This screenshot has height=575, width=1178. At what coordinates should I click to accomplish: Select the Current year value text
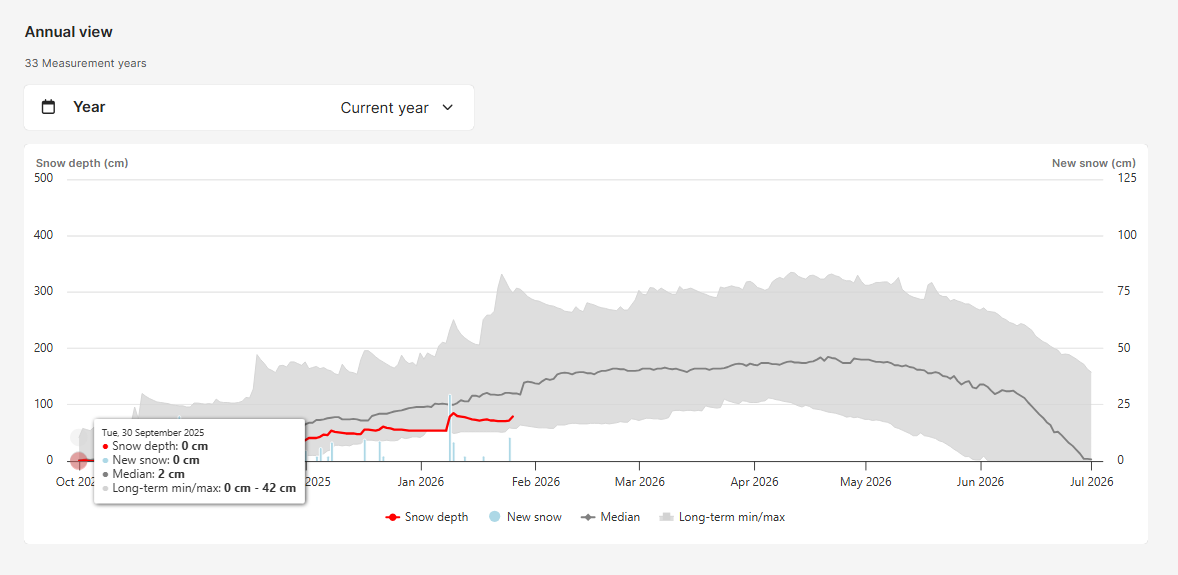coord(384,108)
